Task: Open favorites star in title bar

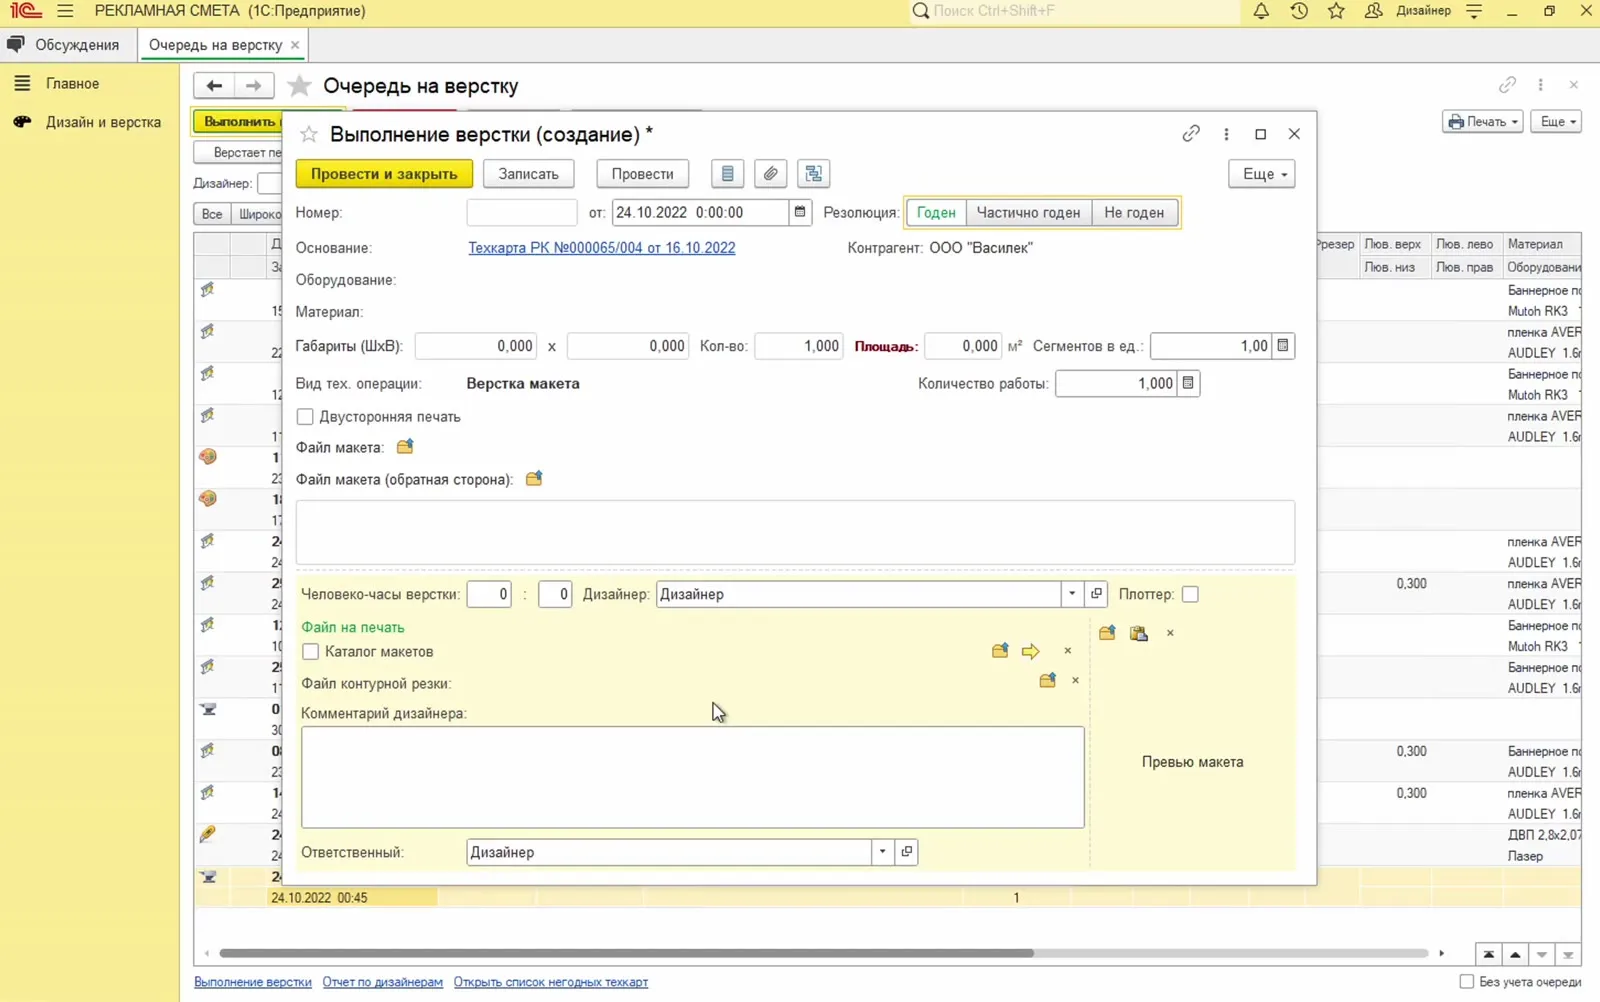Action: click(1336, 11)
